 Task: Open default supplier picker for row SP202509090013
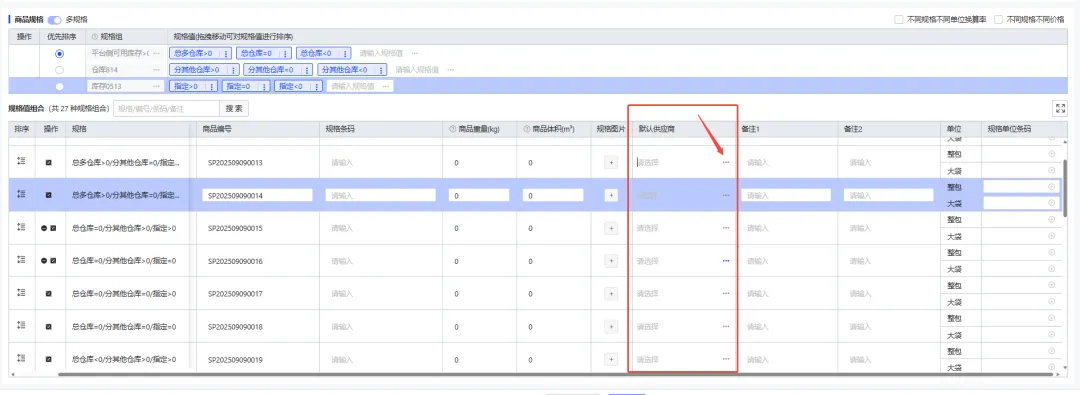pyautogui.click(x=726, y=163)
